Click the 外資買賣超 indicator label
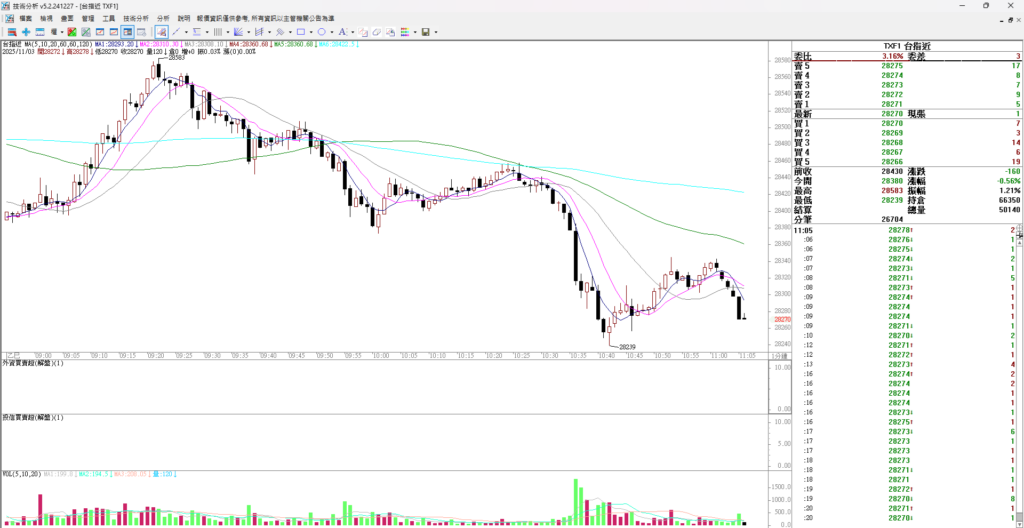Viewport: 1024px width, 528px height. [32, 362]
